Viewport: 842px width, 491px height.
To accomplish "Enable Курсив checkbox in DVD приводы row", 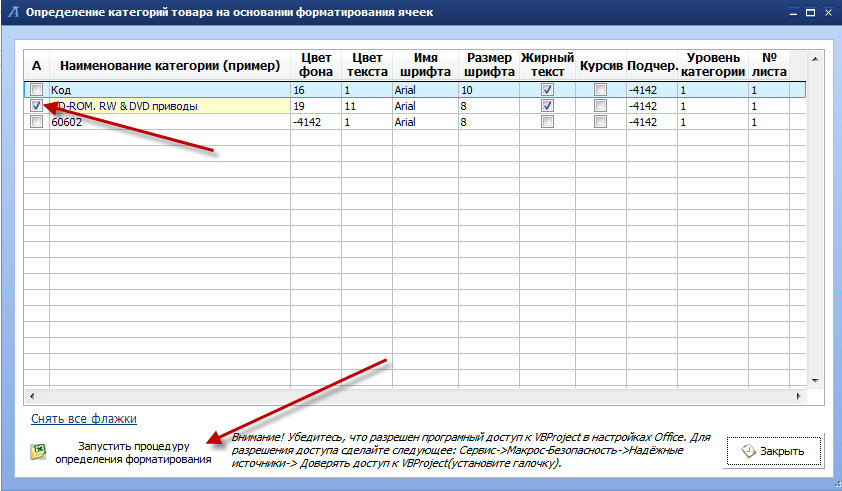I will point(600,106).
